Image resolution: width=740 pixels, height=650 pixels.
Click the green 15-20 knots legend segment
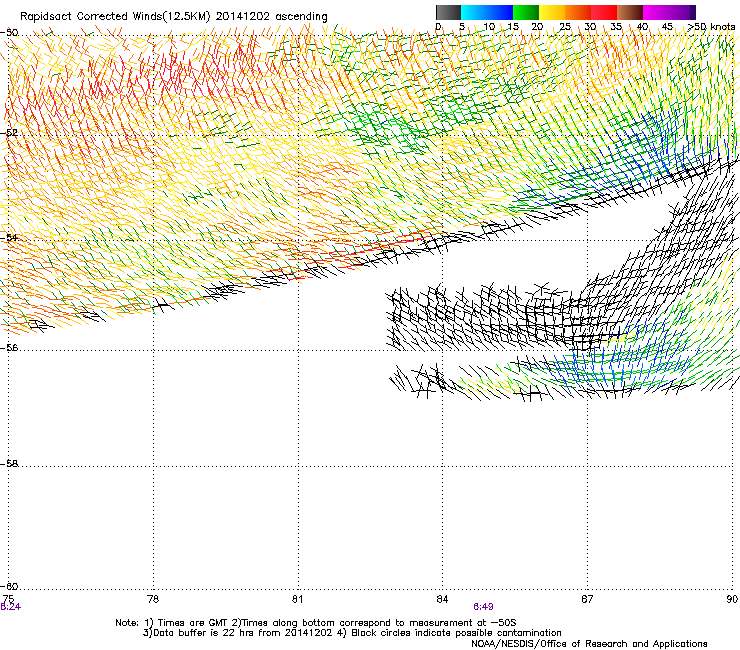pyautogui.click(x=526, y=12)
